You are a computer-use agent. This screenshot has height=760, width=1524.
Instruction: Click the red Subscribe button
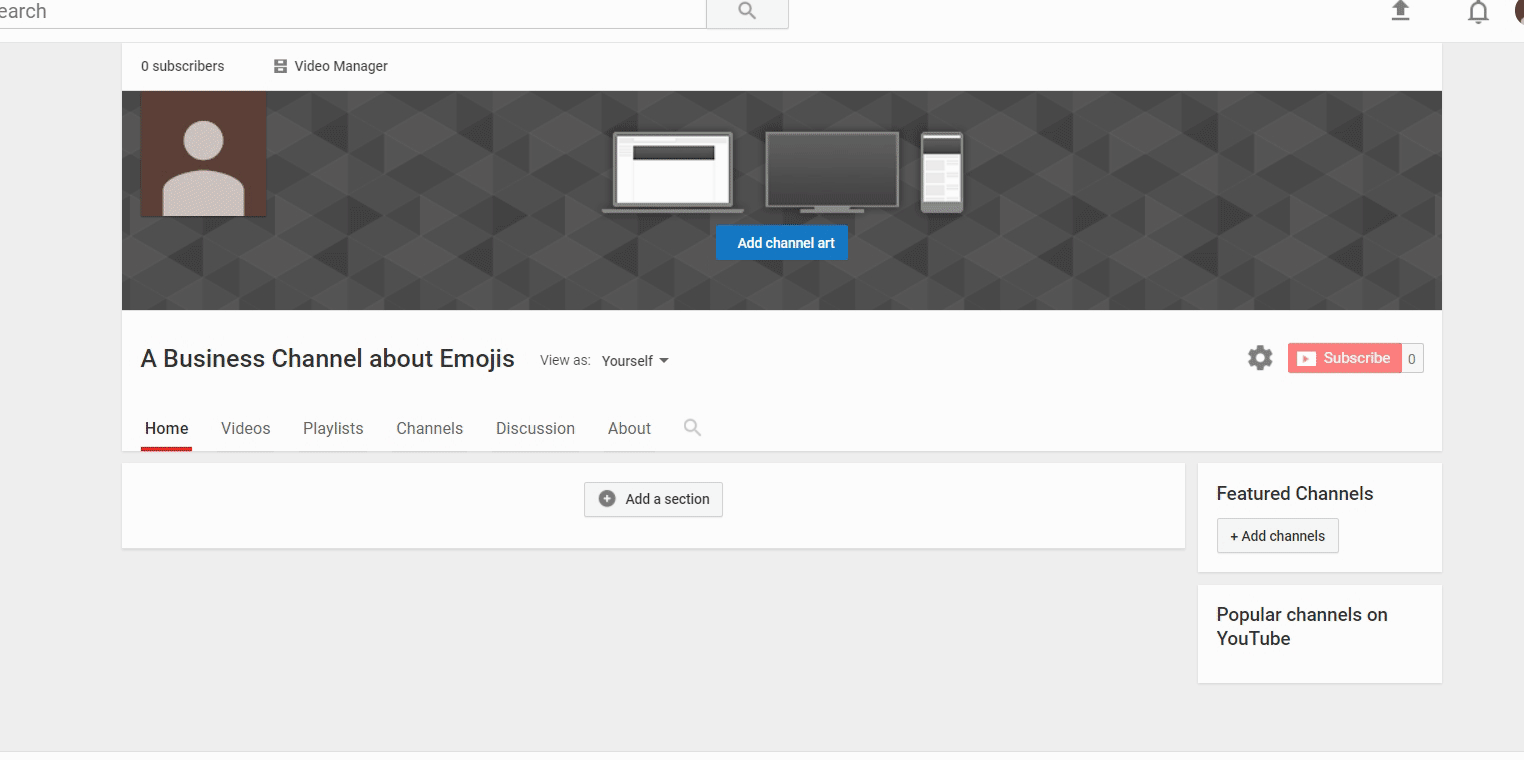(x=1344, y=358)
